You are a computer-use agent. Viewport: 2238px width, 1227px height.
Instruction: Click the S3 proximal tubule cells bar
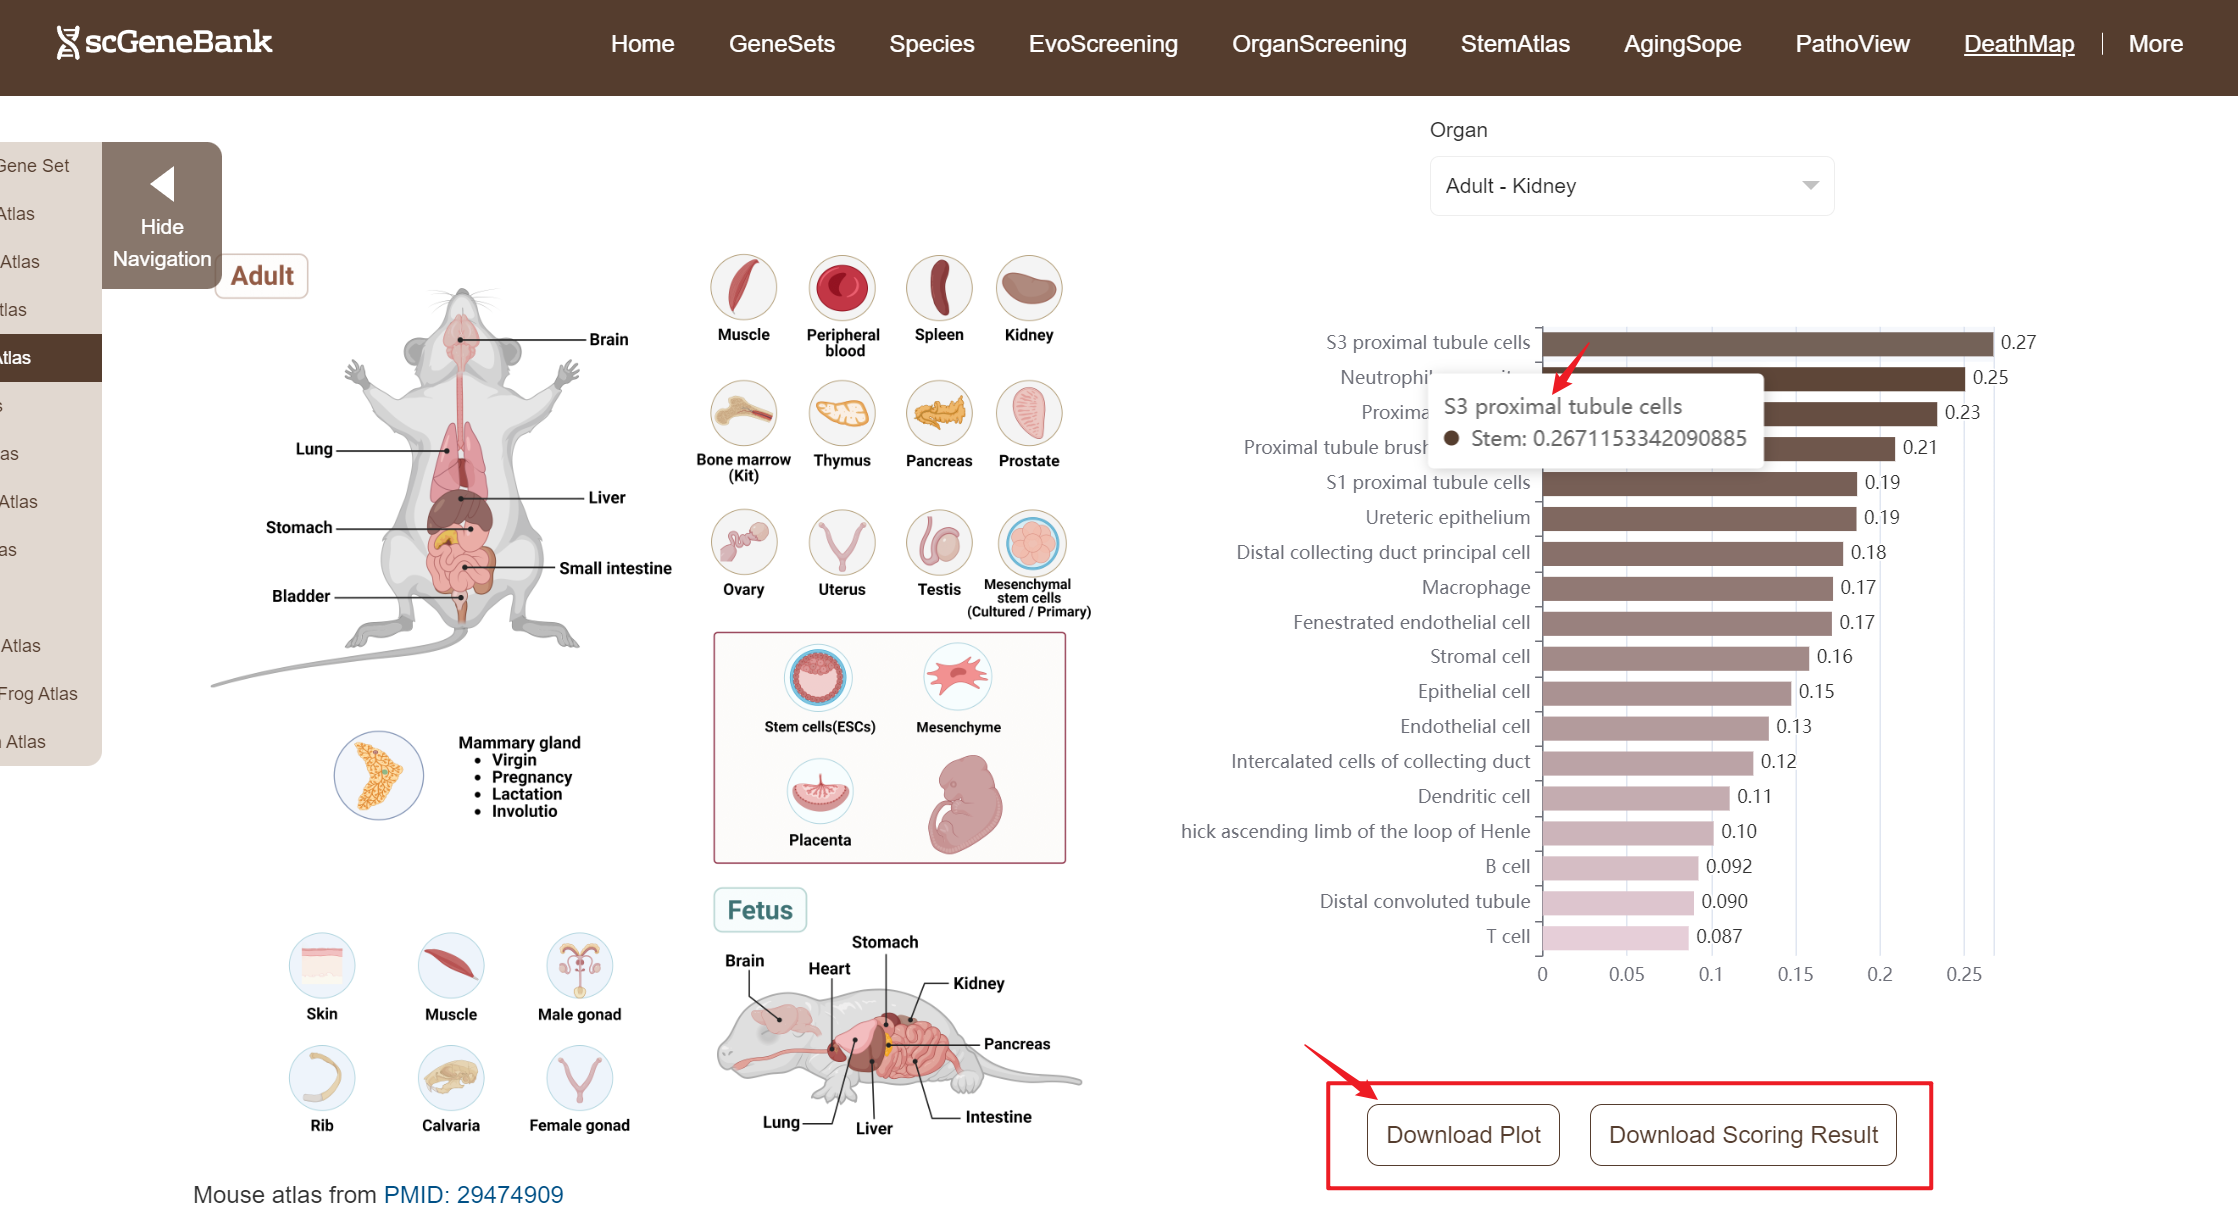coord(1767,343)
